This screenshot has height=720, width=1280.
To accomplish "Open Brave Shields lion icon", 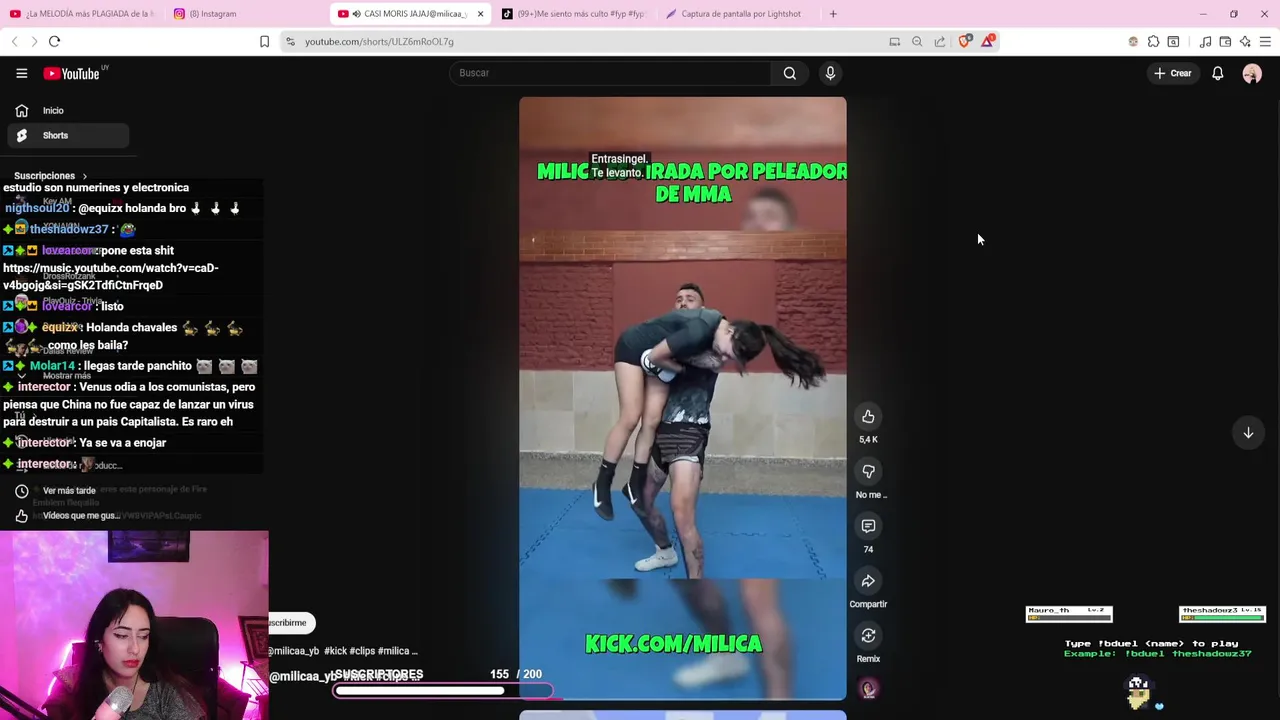I will 964,41.
